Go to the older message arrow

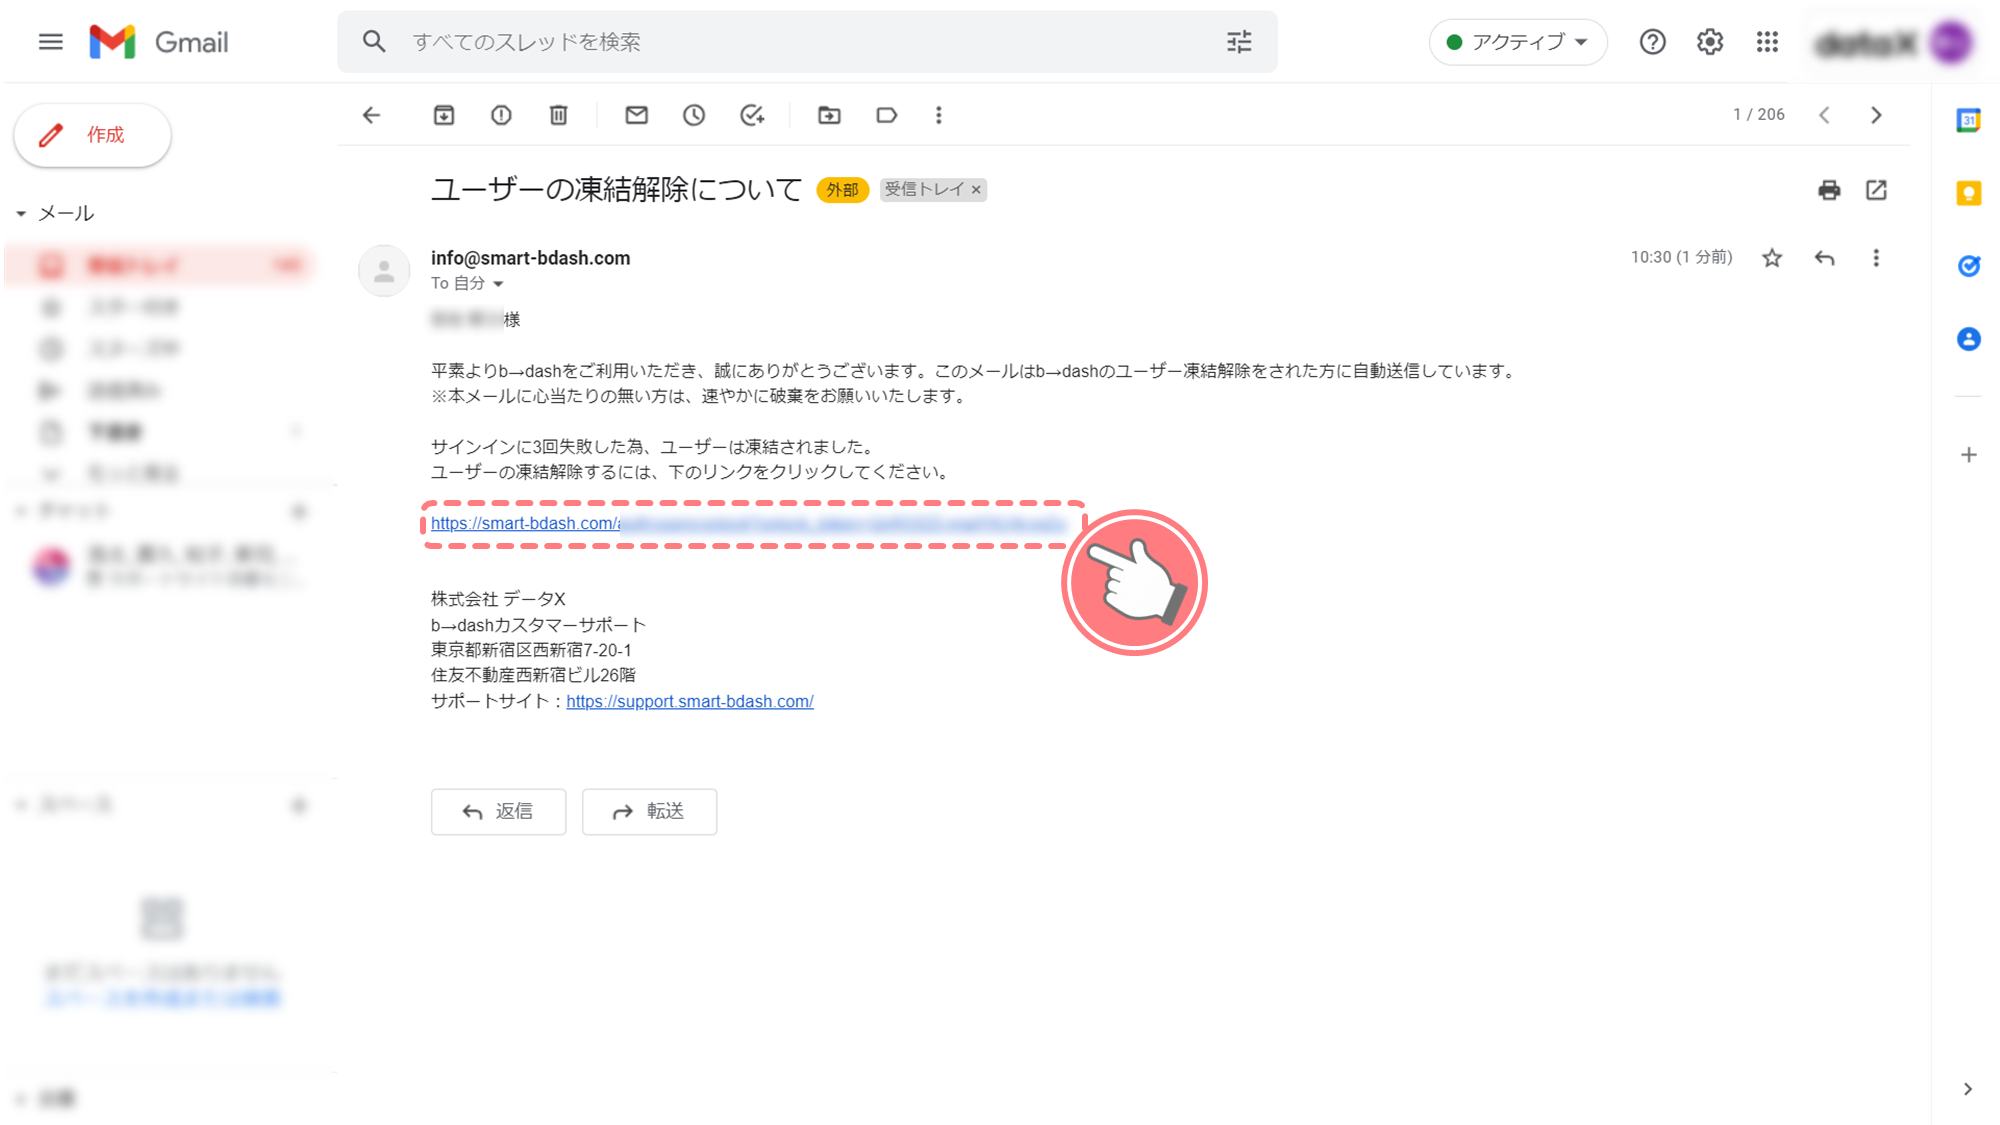(x=1876, y=115)
